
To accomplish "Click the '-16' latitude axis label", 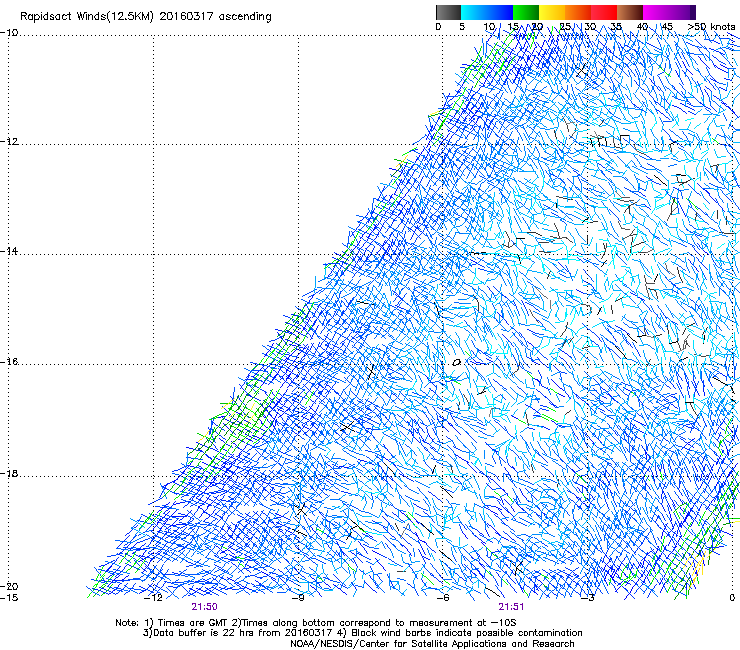I will point(9,362).
